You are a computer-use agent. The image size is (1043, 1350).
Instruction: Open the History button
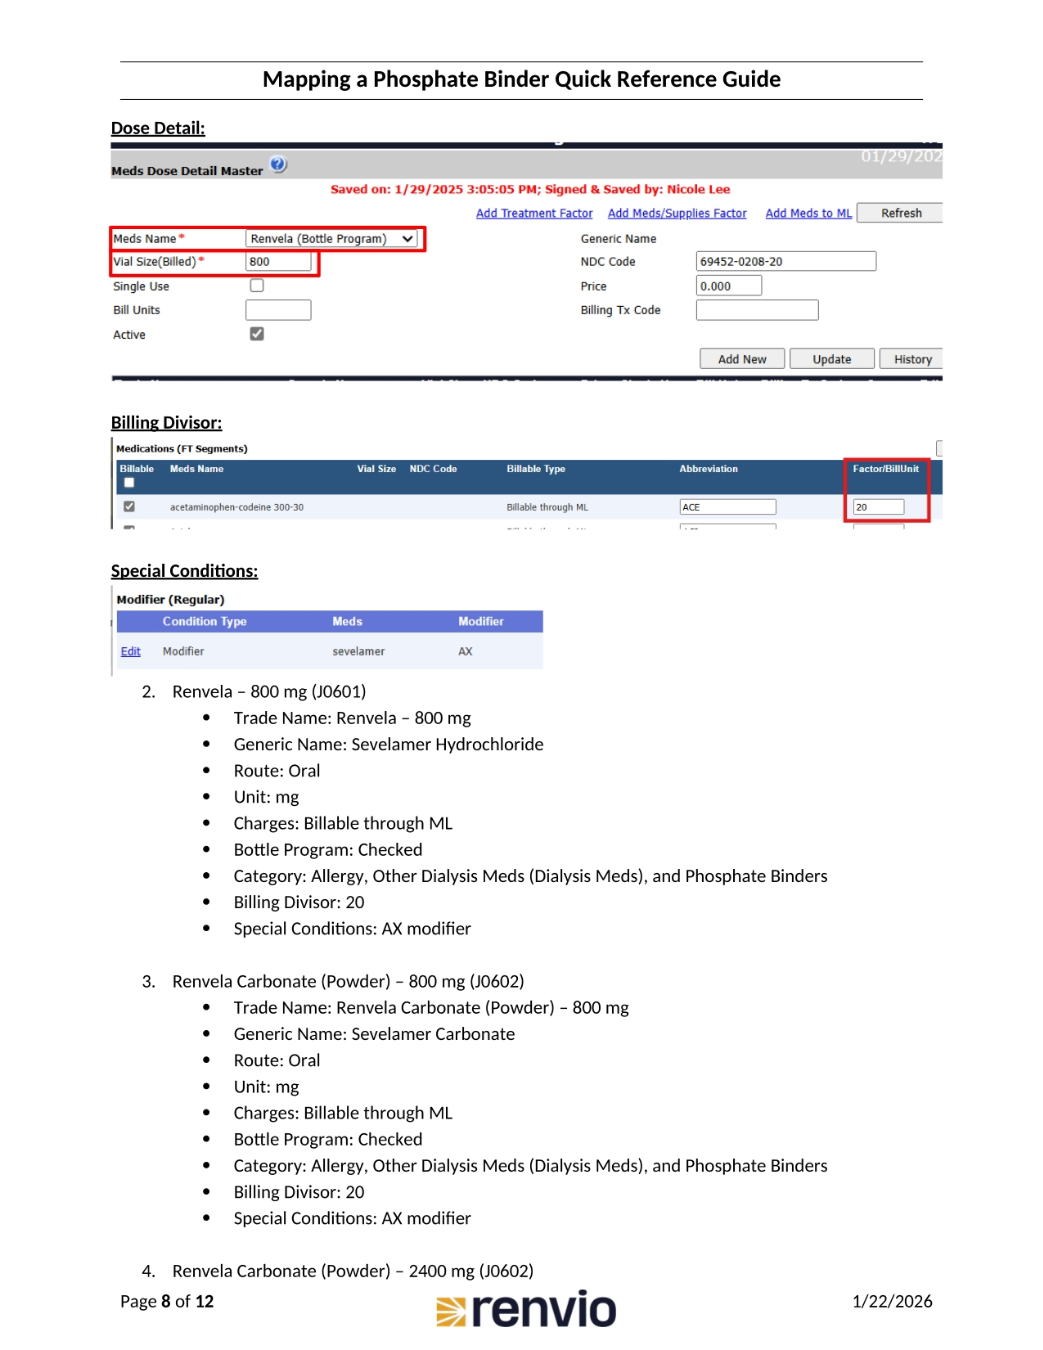click(x=912, y=359)
